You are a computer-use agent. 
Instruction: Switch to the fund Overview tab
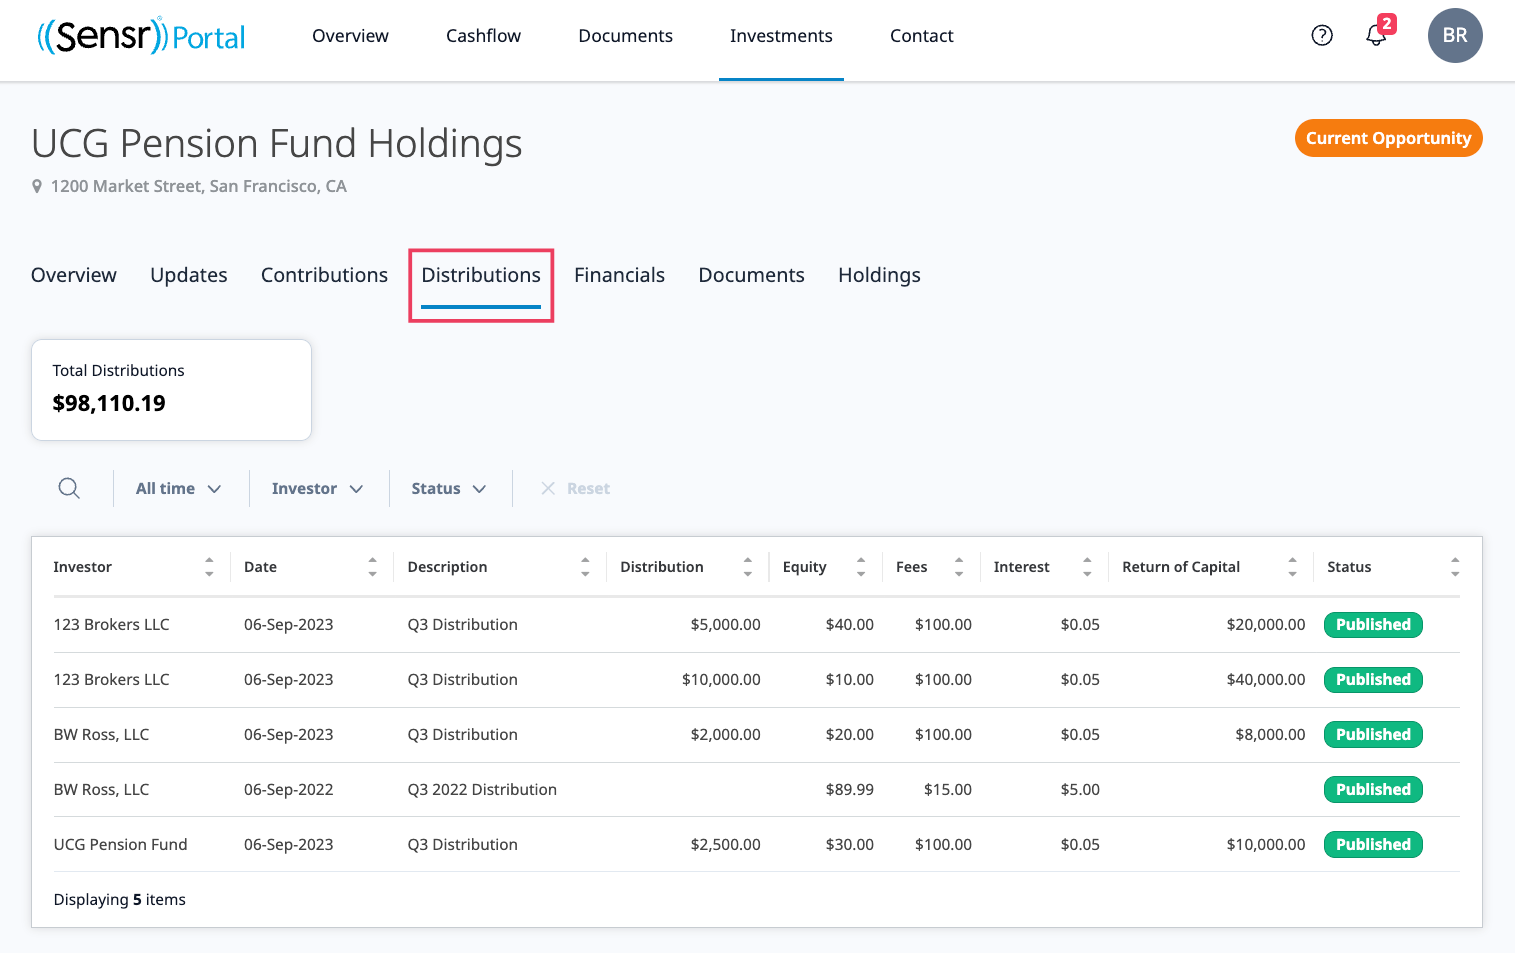point(74,275)
